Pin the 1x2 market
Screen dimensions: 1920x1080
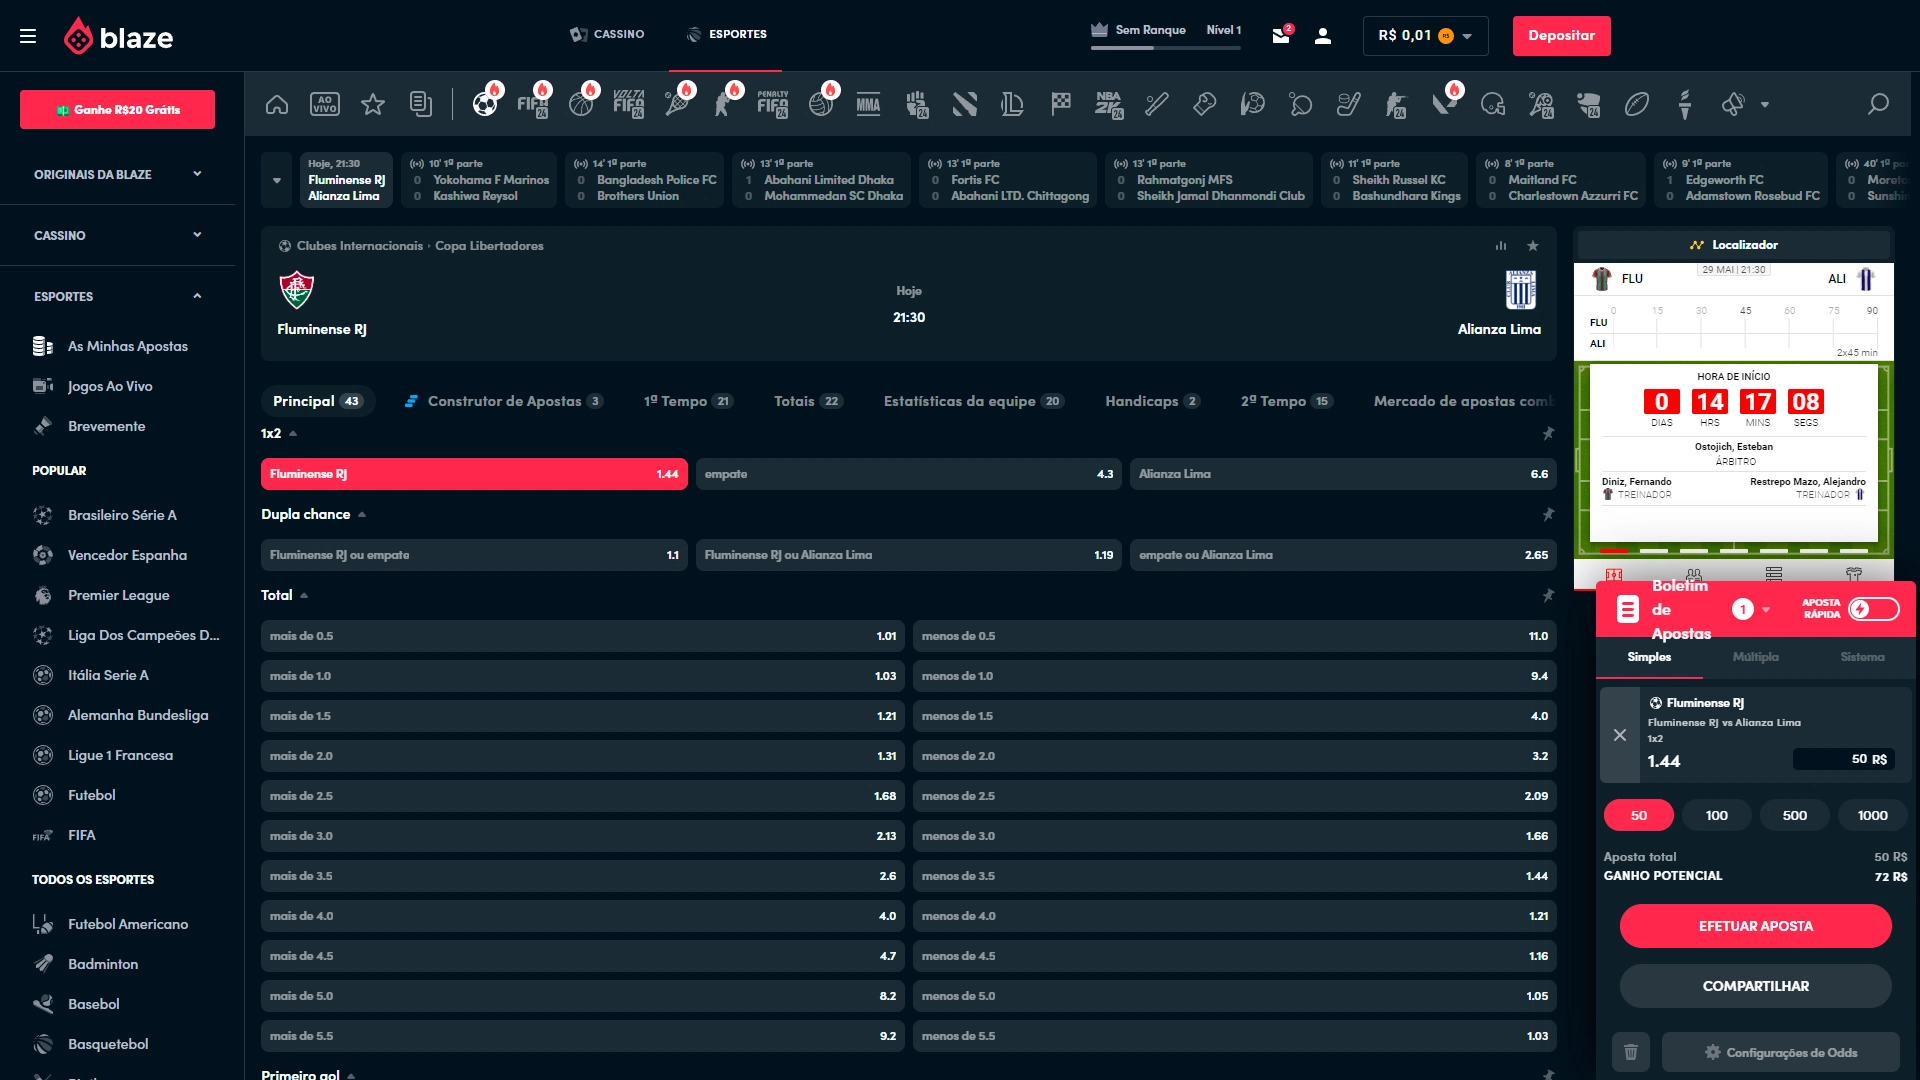[1548, 434]
